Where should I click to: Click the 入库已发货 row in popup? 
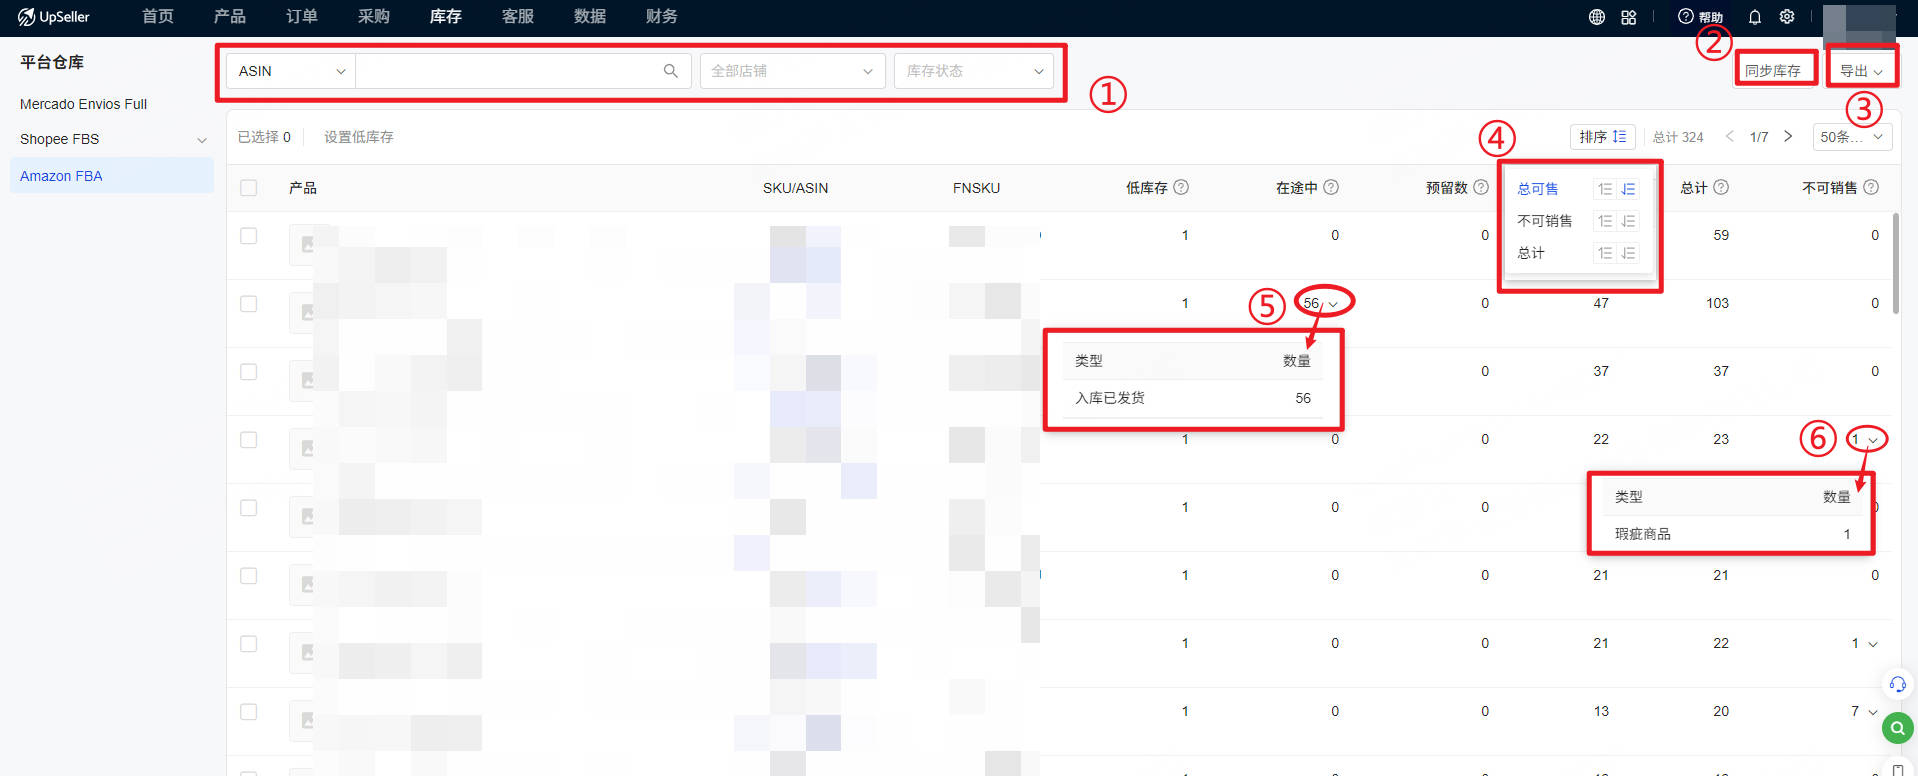pyautogui.click(x=1193, y=398)
